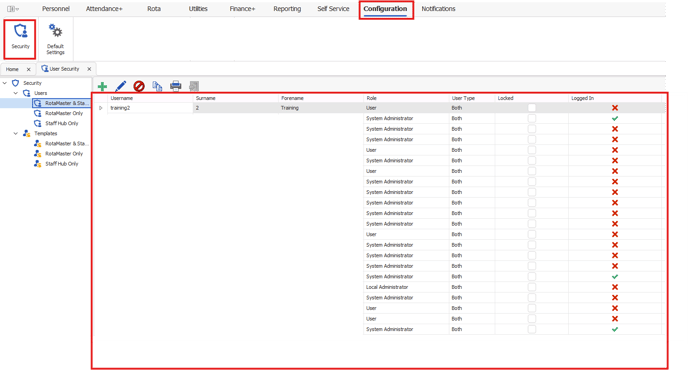Screen dimensions: 688x370
Task: Open the Finance+ ribbon tab
Action: 242,9
